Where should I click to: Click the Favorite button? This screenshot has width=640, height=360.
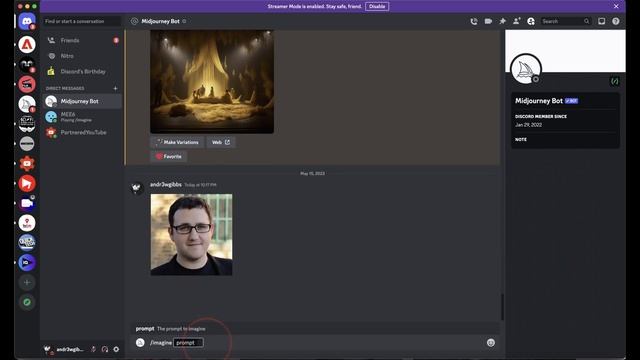[169, 156]
